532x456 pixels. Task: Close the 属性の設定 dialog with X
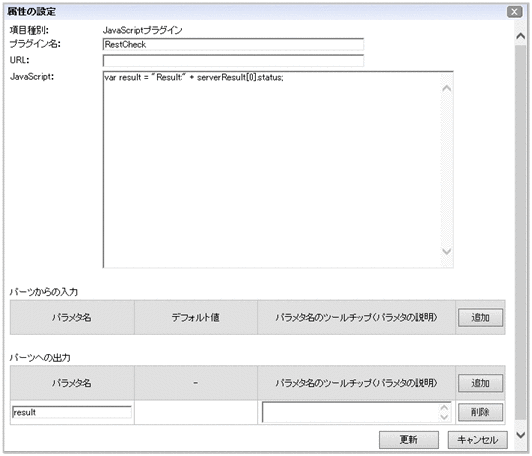(514, 12)
